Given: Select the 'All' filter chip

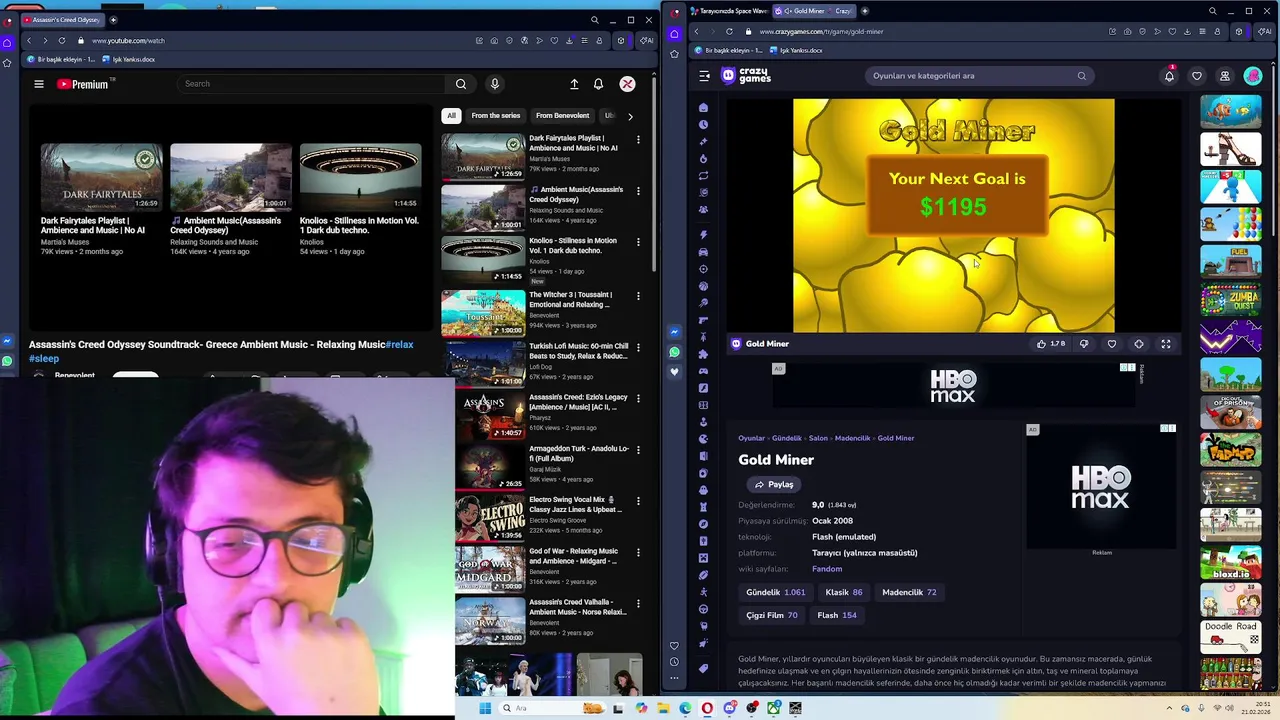Looking at the screenshot, I should pos(451,116).
